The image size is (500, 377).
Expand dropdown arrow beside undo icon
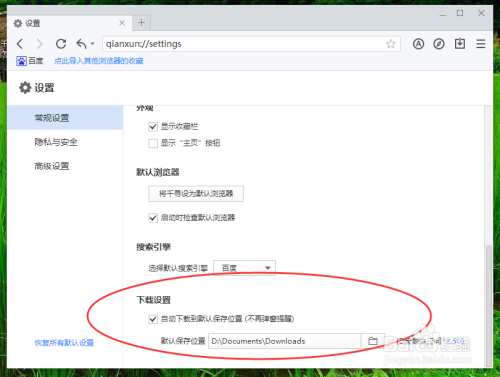(92, 44)
